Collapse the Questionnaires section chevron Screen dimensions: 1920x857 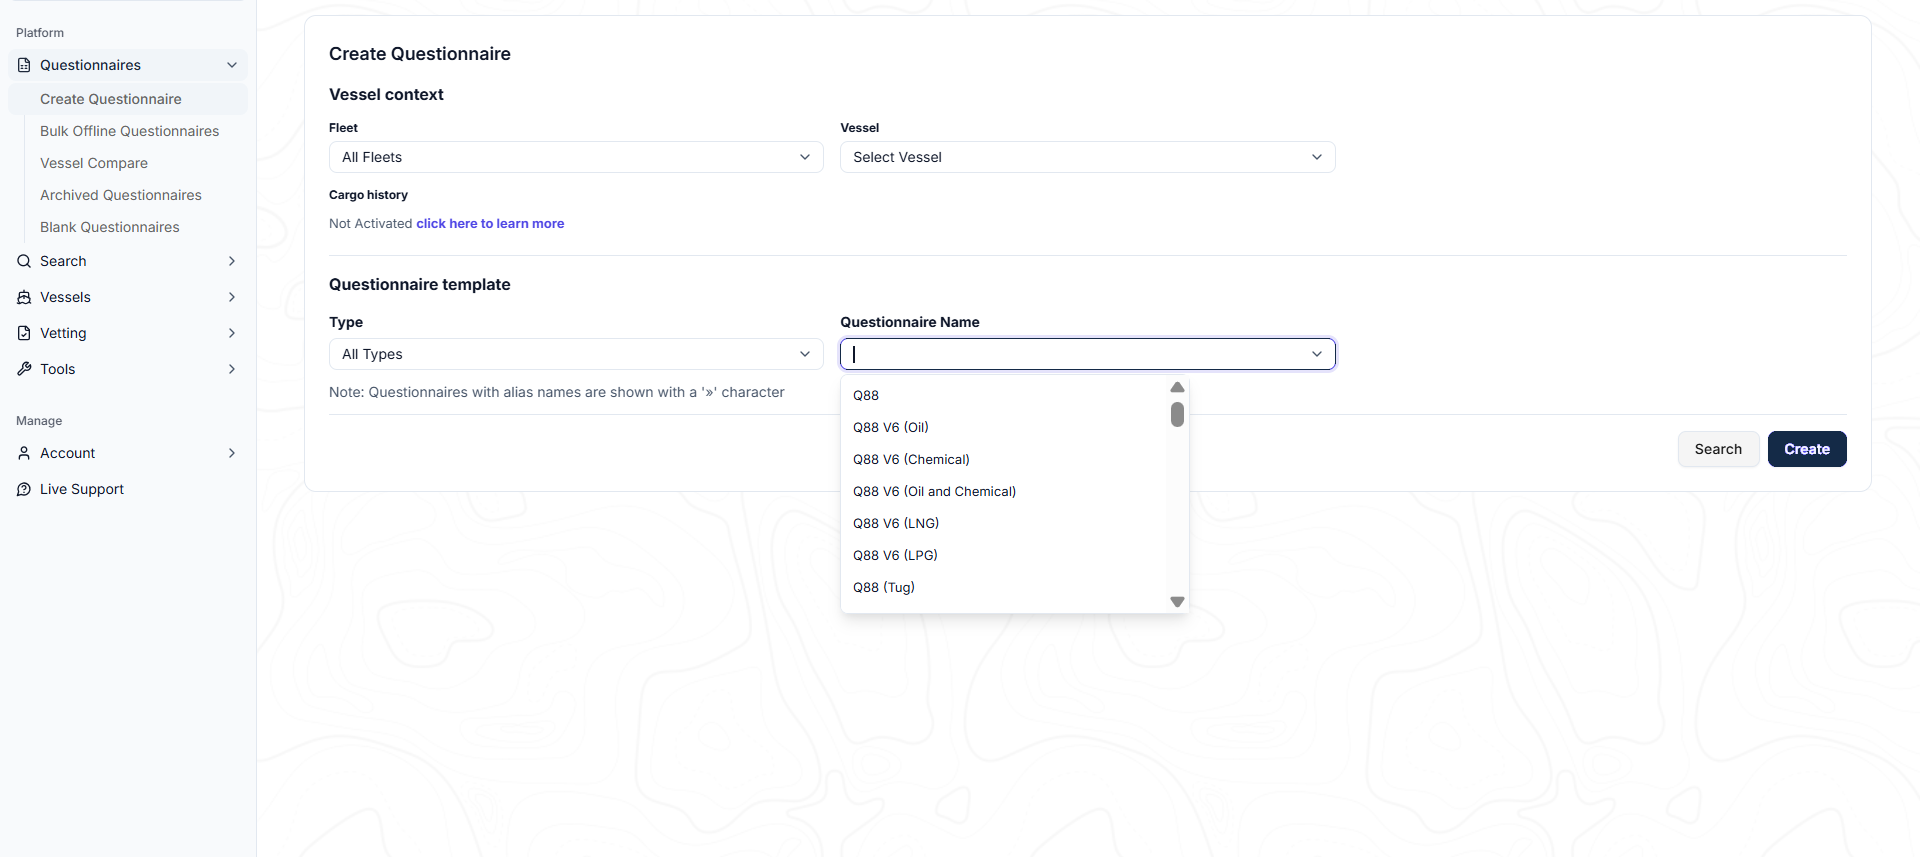click(232, 65)
